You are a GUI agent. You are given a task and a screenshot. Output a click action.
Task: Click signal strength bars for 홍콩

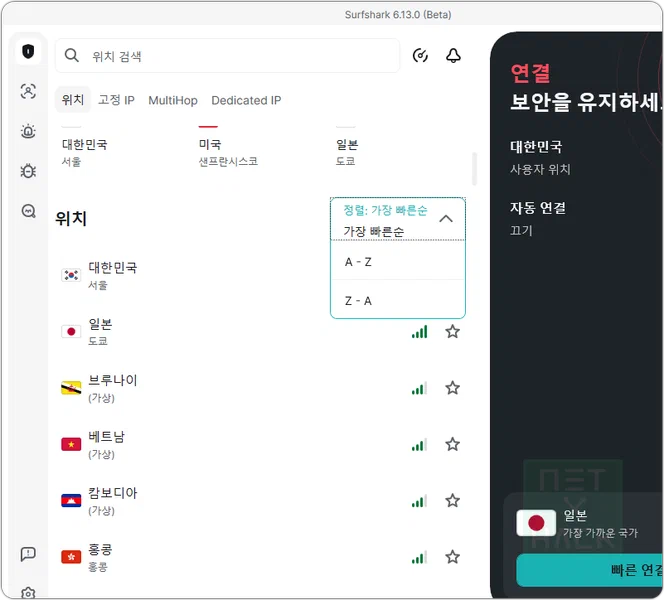coord(419,557)
